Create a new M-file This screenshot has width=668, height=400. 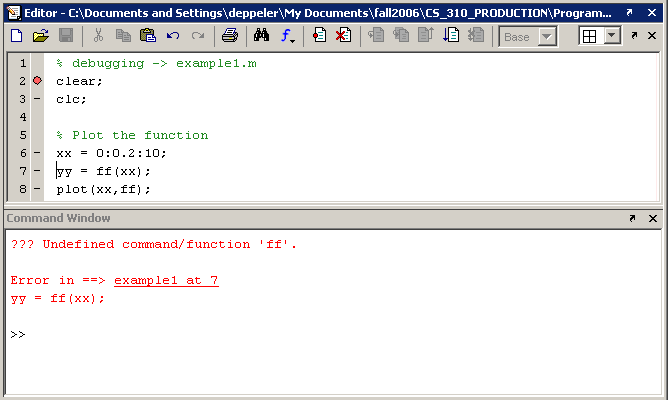17,36
